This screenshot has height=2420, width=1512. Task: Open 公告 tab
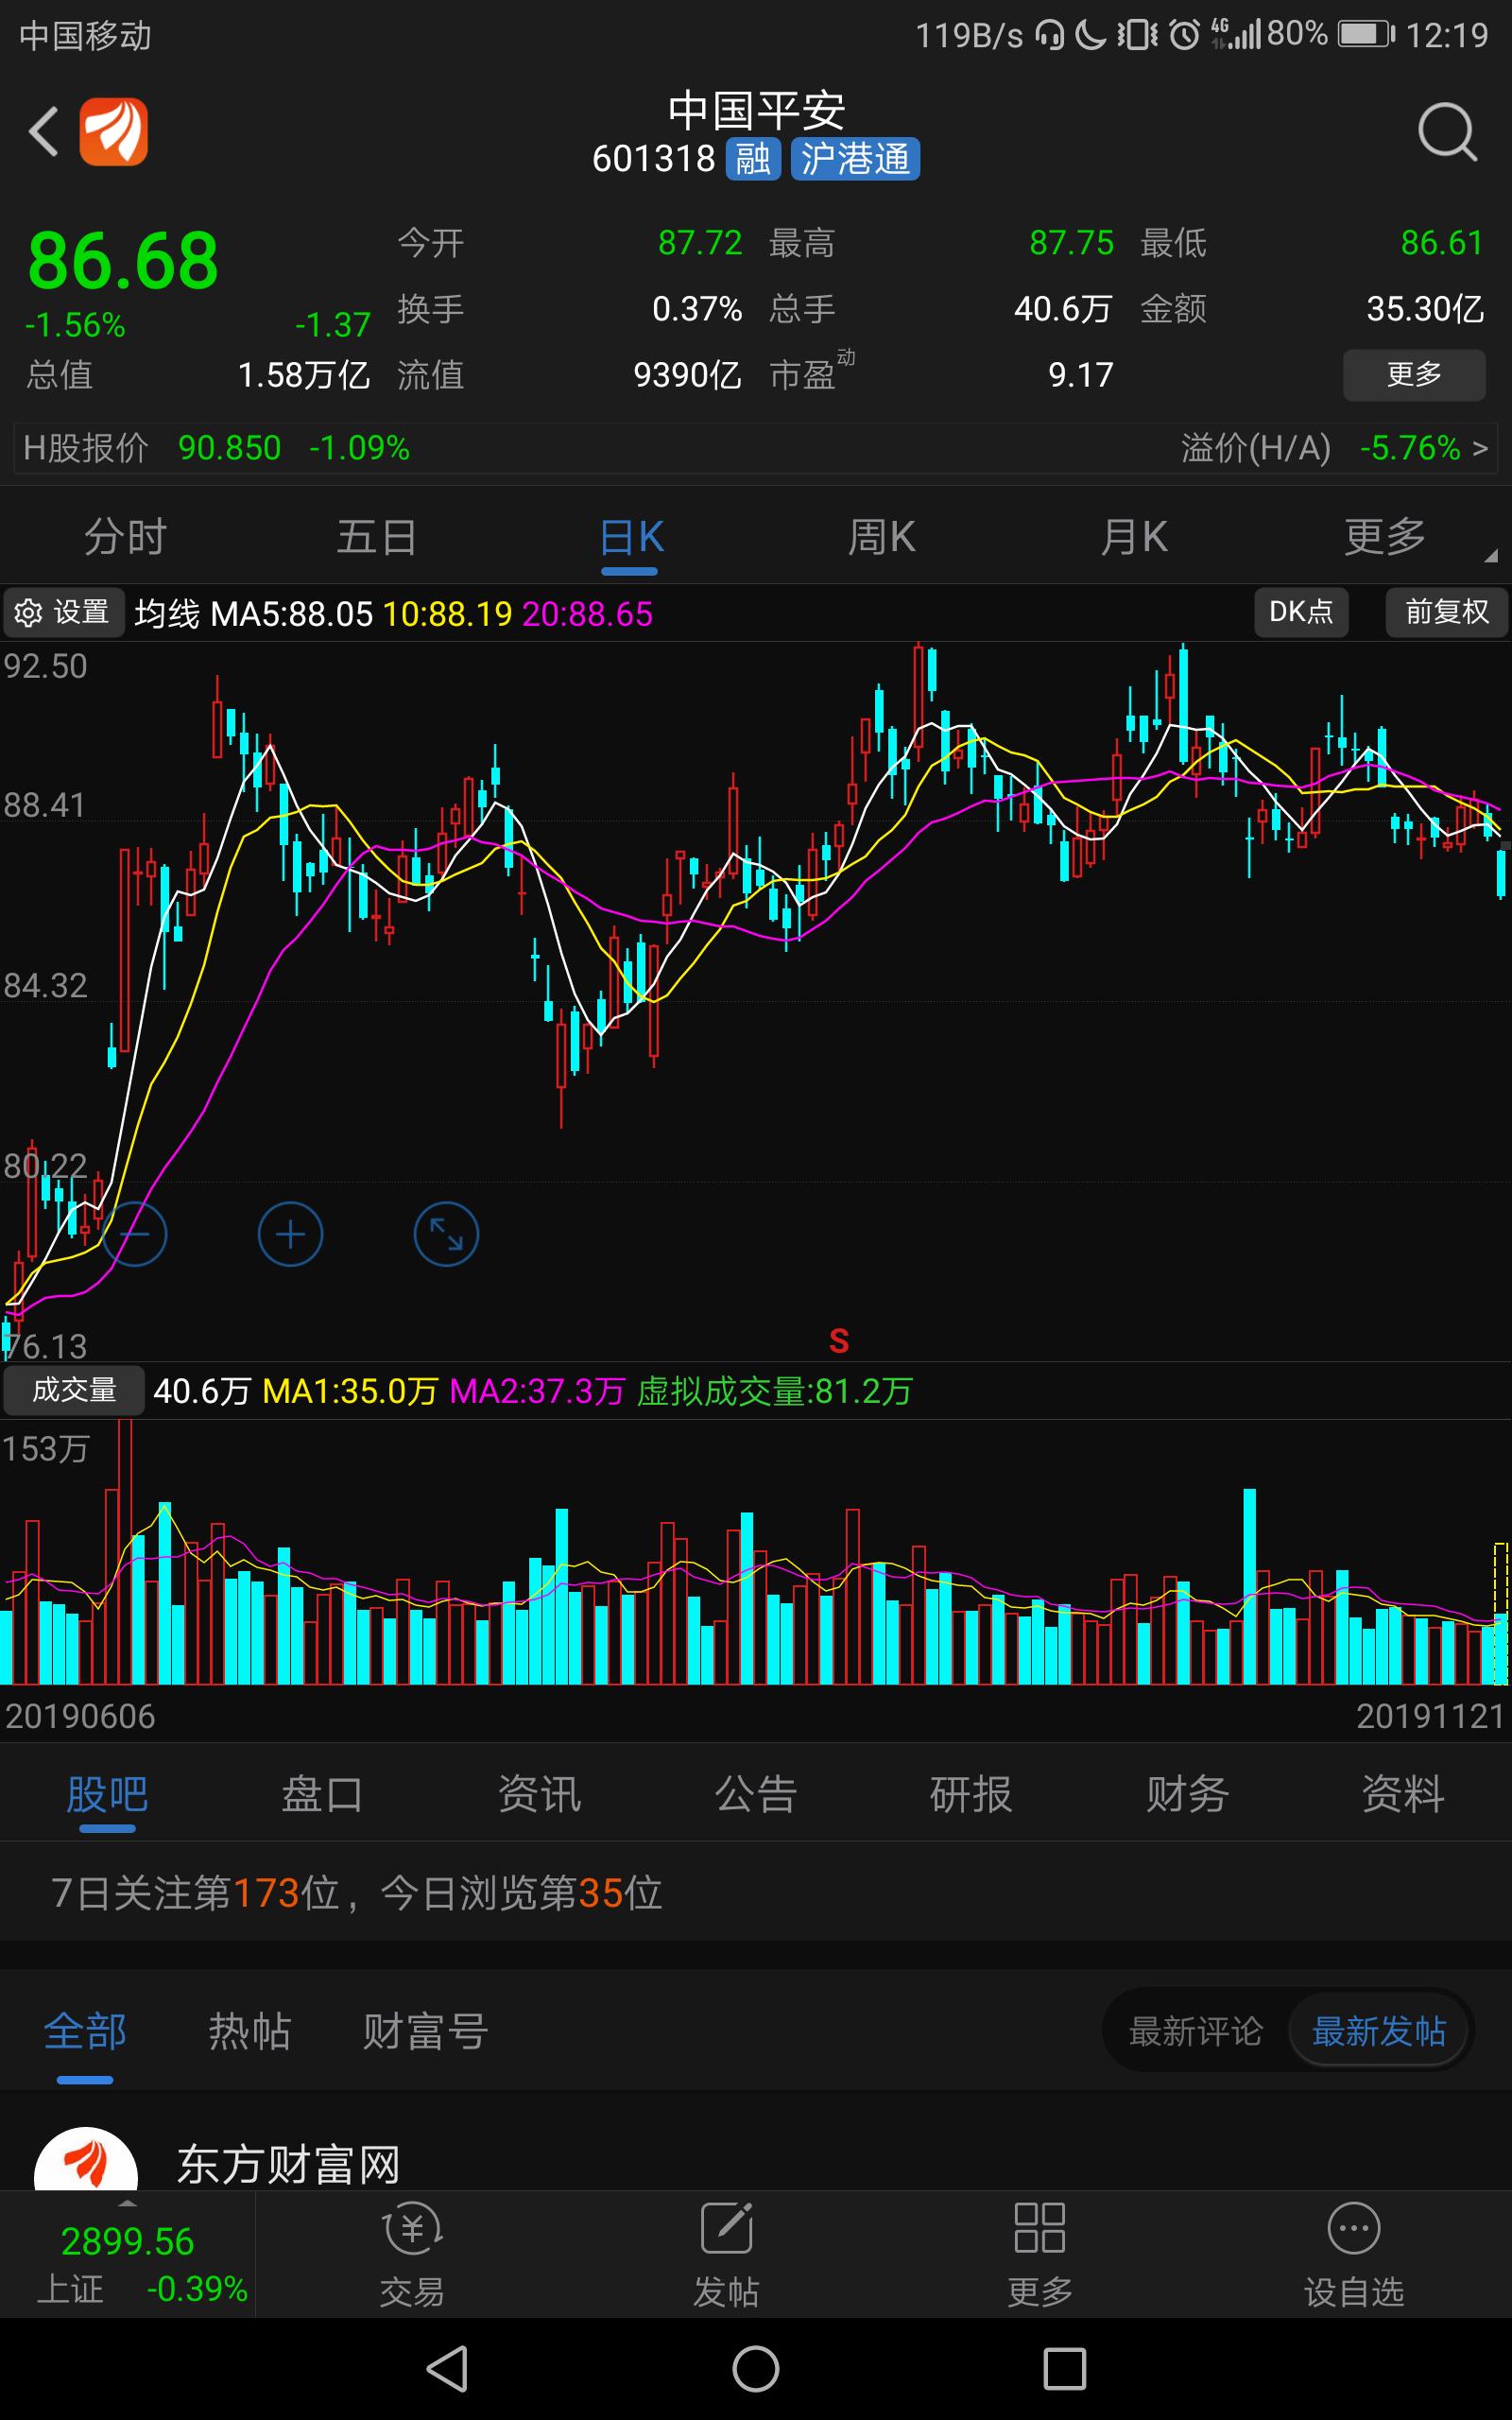pyautogui.click(x=755, y=1795)
